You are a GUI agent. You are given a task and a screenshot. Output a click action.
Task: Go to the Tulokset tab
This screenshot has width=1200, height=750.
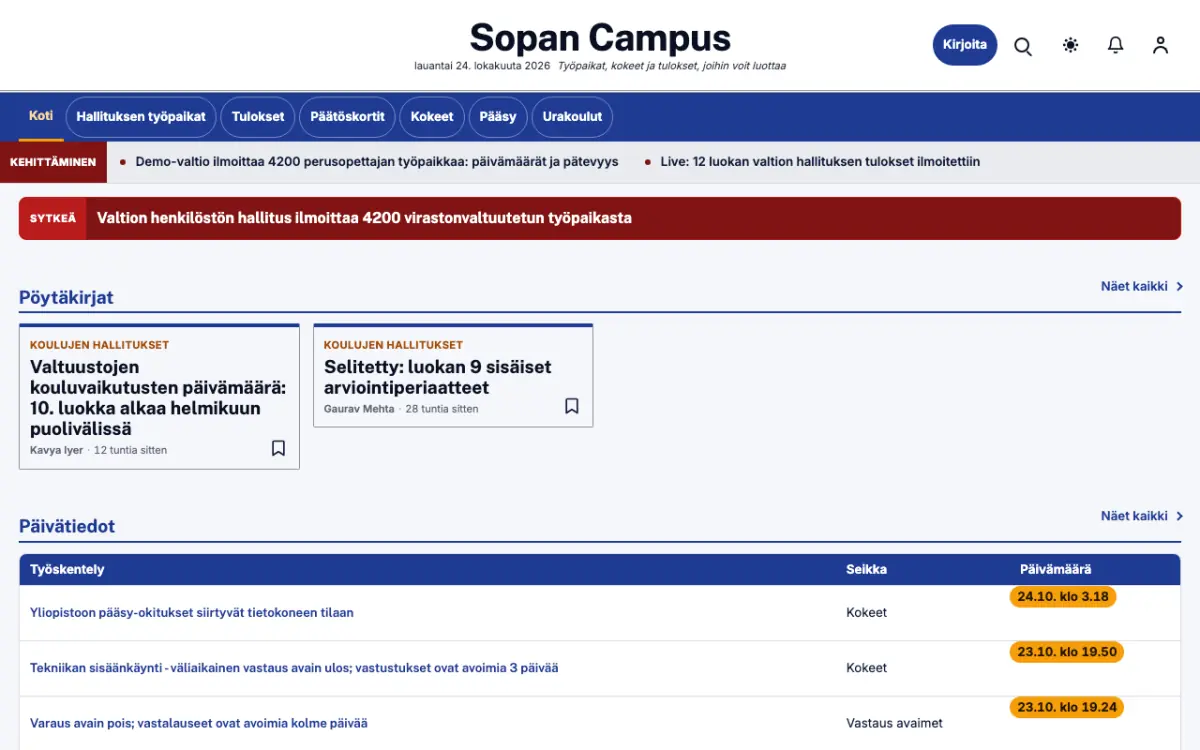(x=258, y=117)
